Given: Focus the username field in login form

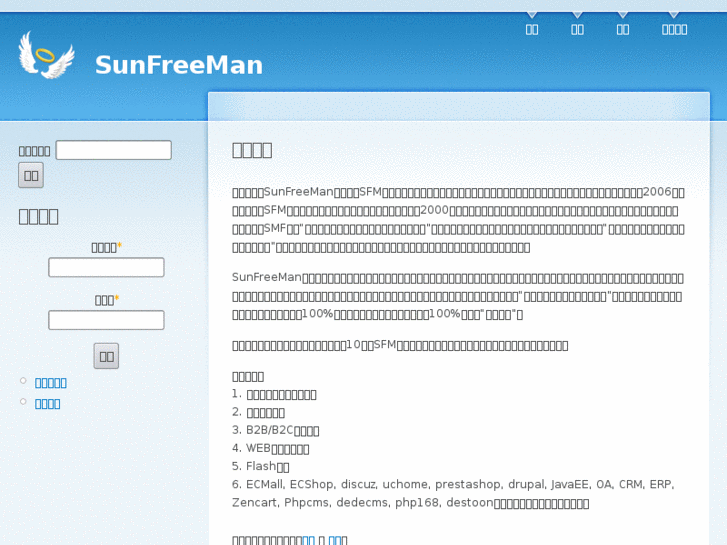Looking at the screenshot, I should pos(106,267).
